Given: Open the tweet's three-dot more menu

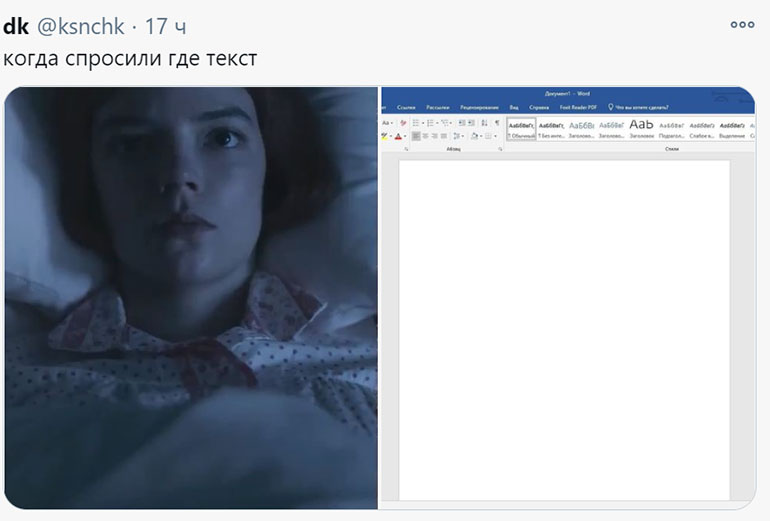Looking at the screenshot, I should 742,25.
